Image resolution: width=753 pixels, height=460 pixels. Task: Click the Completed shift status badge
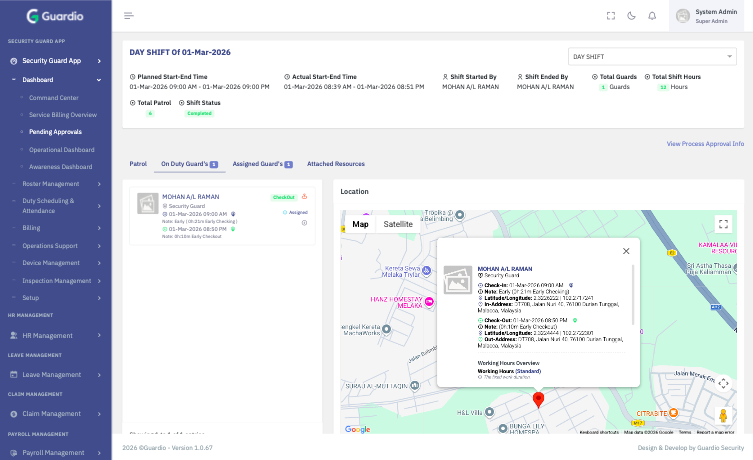pos(199,113)
